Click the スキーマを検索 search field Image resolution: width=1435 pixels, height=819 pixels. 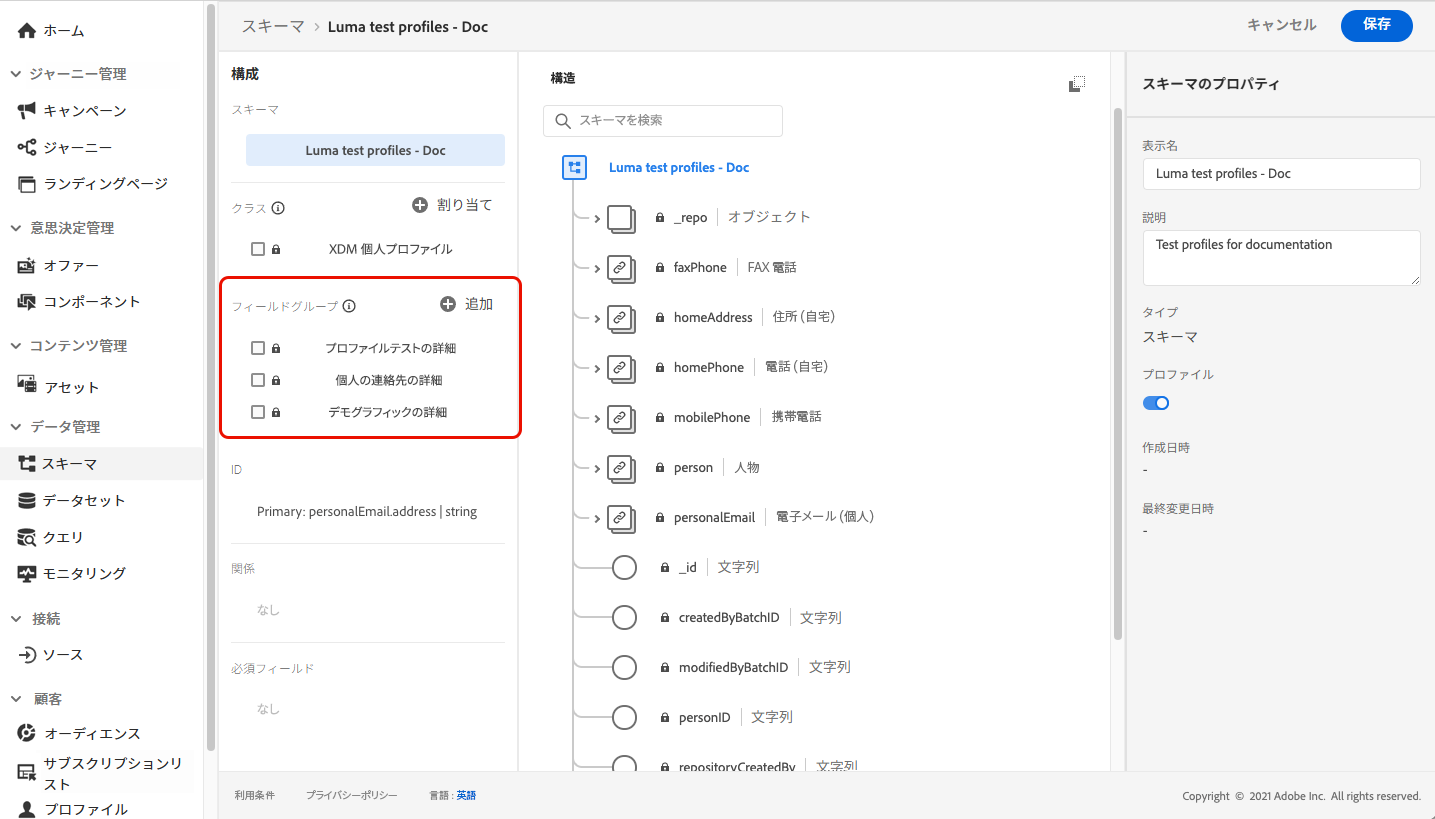pyautogui.click(x=663, y=120)
